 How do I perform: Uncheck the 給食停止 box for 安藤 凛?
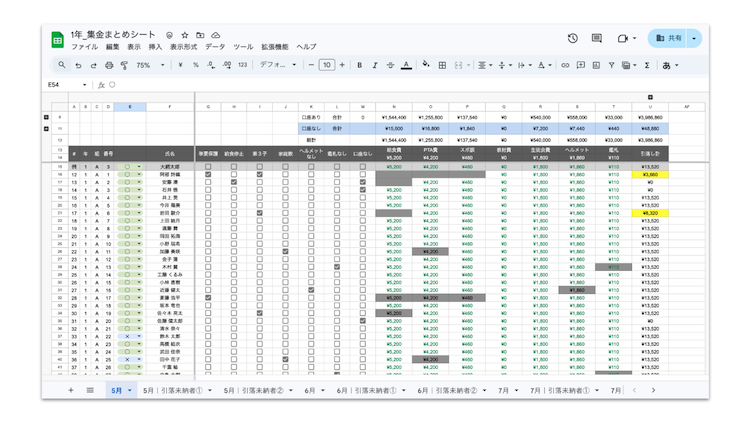pyautogui.click(x=234, y=182)
